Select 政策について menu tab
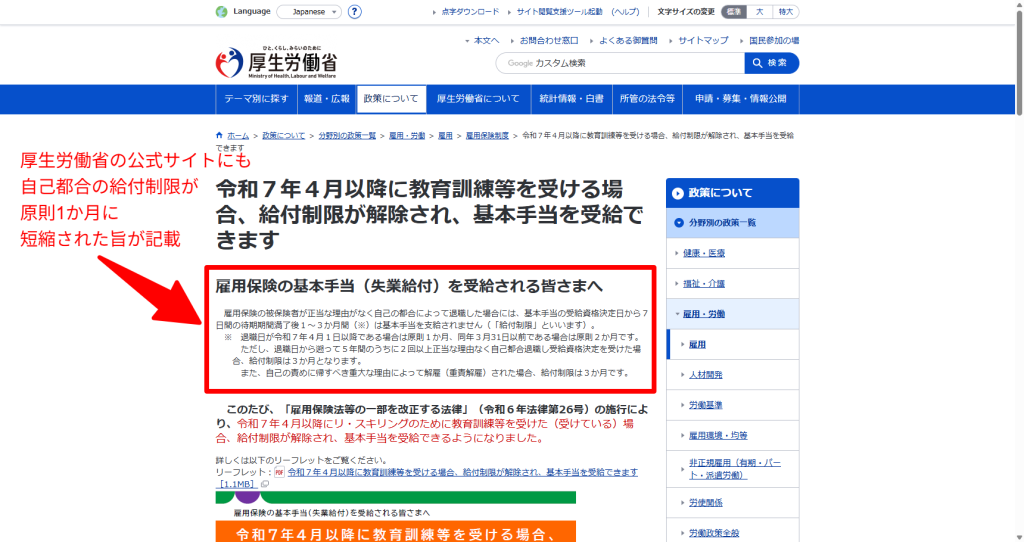Image resolution: width=1024 pixels, height=542 pixels. coord(391,99)
